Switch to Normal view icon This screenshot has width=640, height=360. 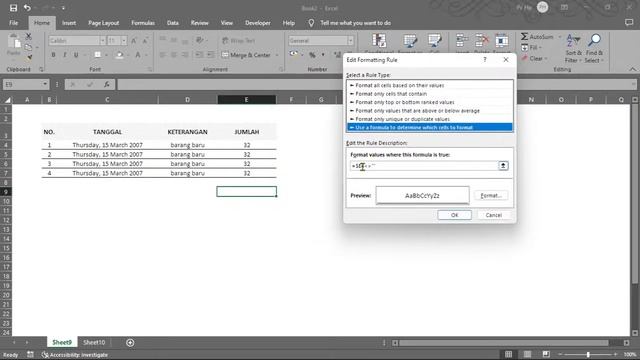508,354
